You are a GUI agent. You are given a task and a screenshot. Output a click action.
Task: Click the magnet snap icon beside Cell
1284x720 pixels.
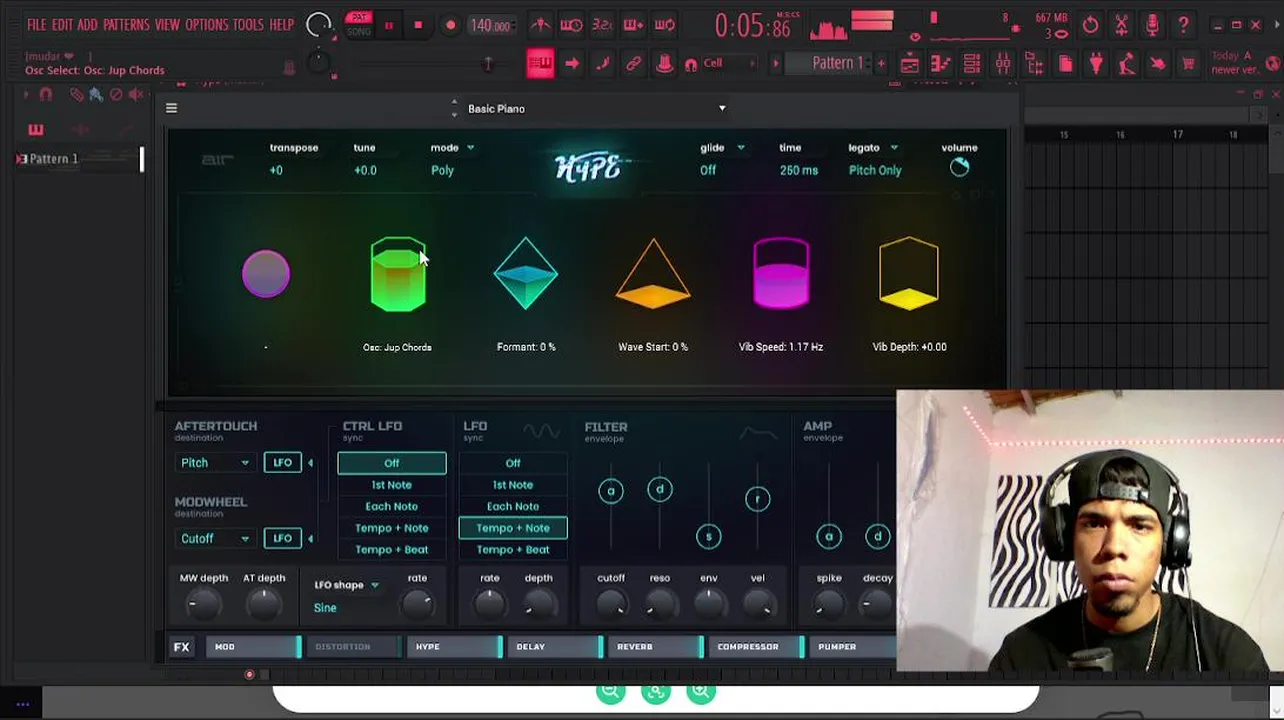coord(690,65)
